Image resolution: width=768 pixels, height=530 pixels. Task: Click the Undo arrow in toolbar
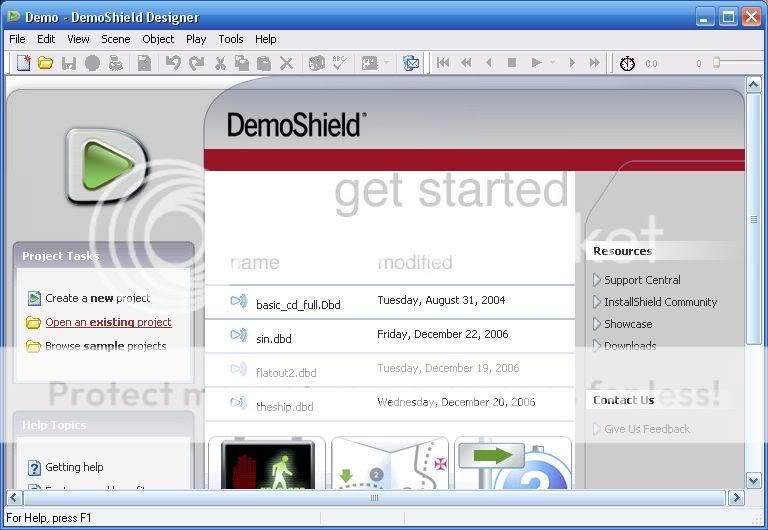[173, 63]
